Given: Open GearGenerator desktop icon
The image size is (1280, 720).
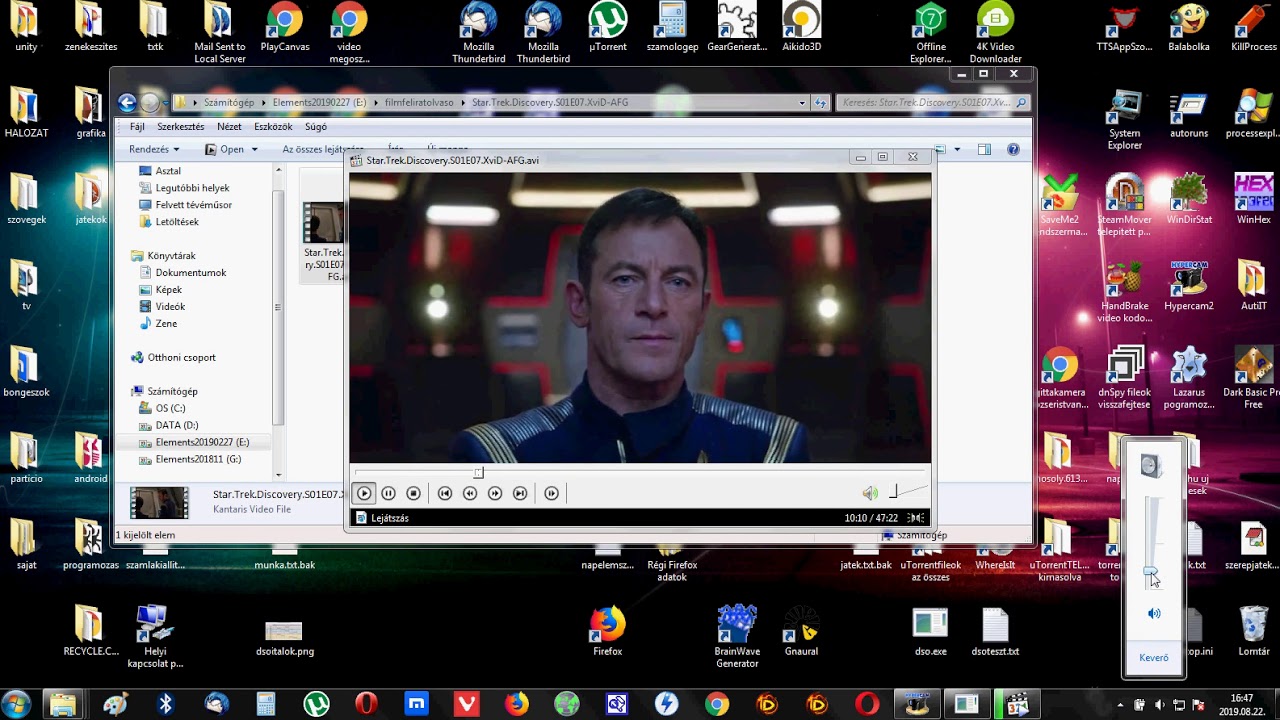Looking at the screenshot, I should click(737, 28).
